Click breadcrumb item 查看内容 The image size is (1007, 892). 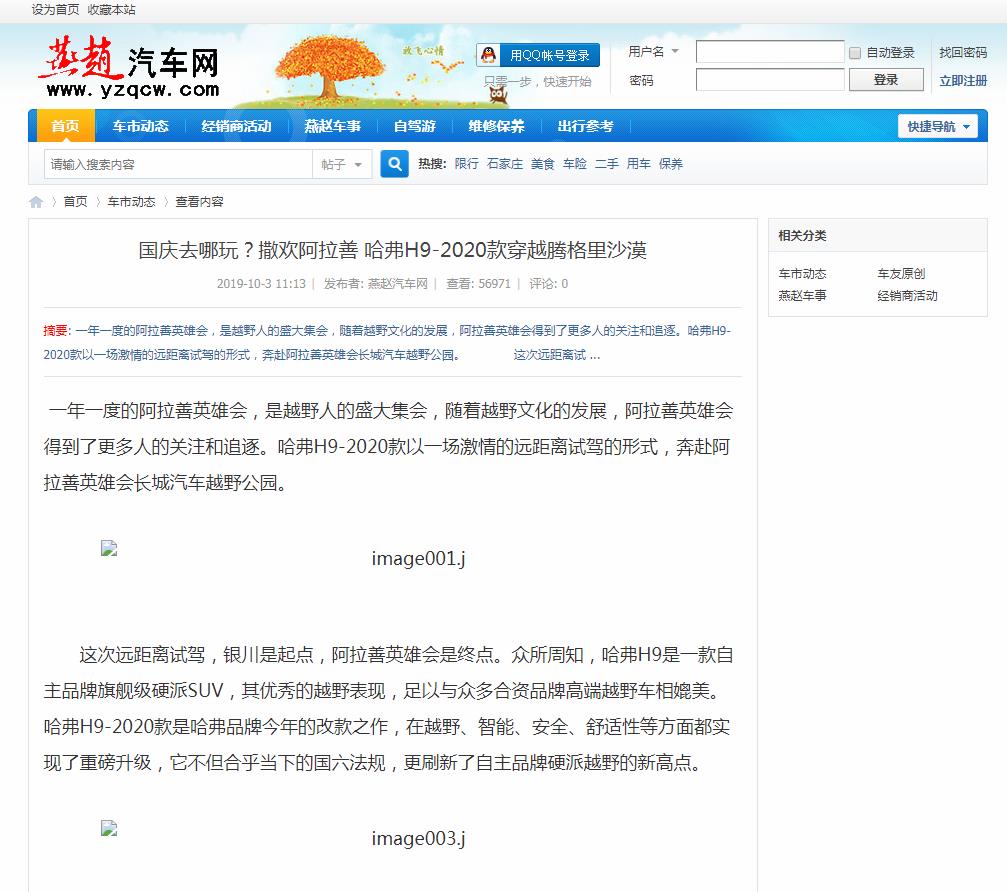[x=200, y=202]
